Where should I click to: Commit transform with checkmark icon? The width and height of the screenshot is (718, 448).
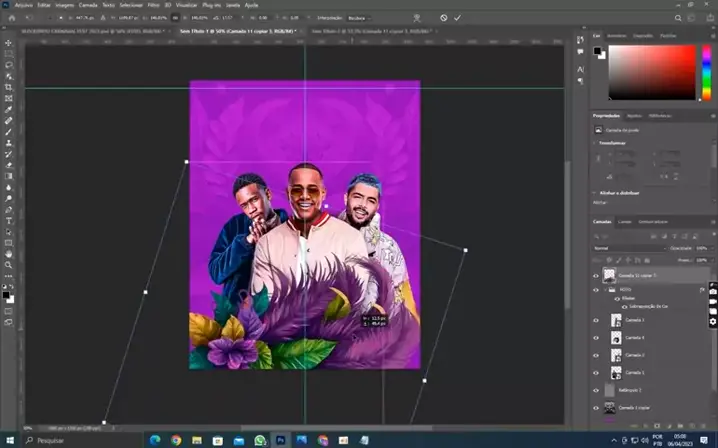[458, 17]
